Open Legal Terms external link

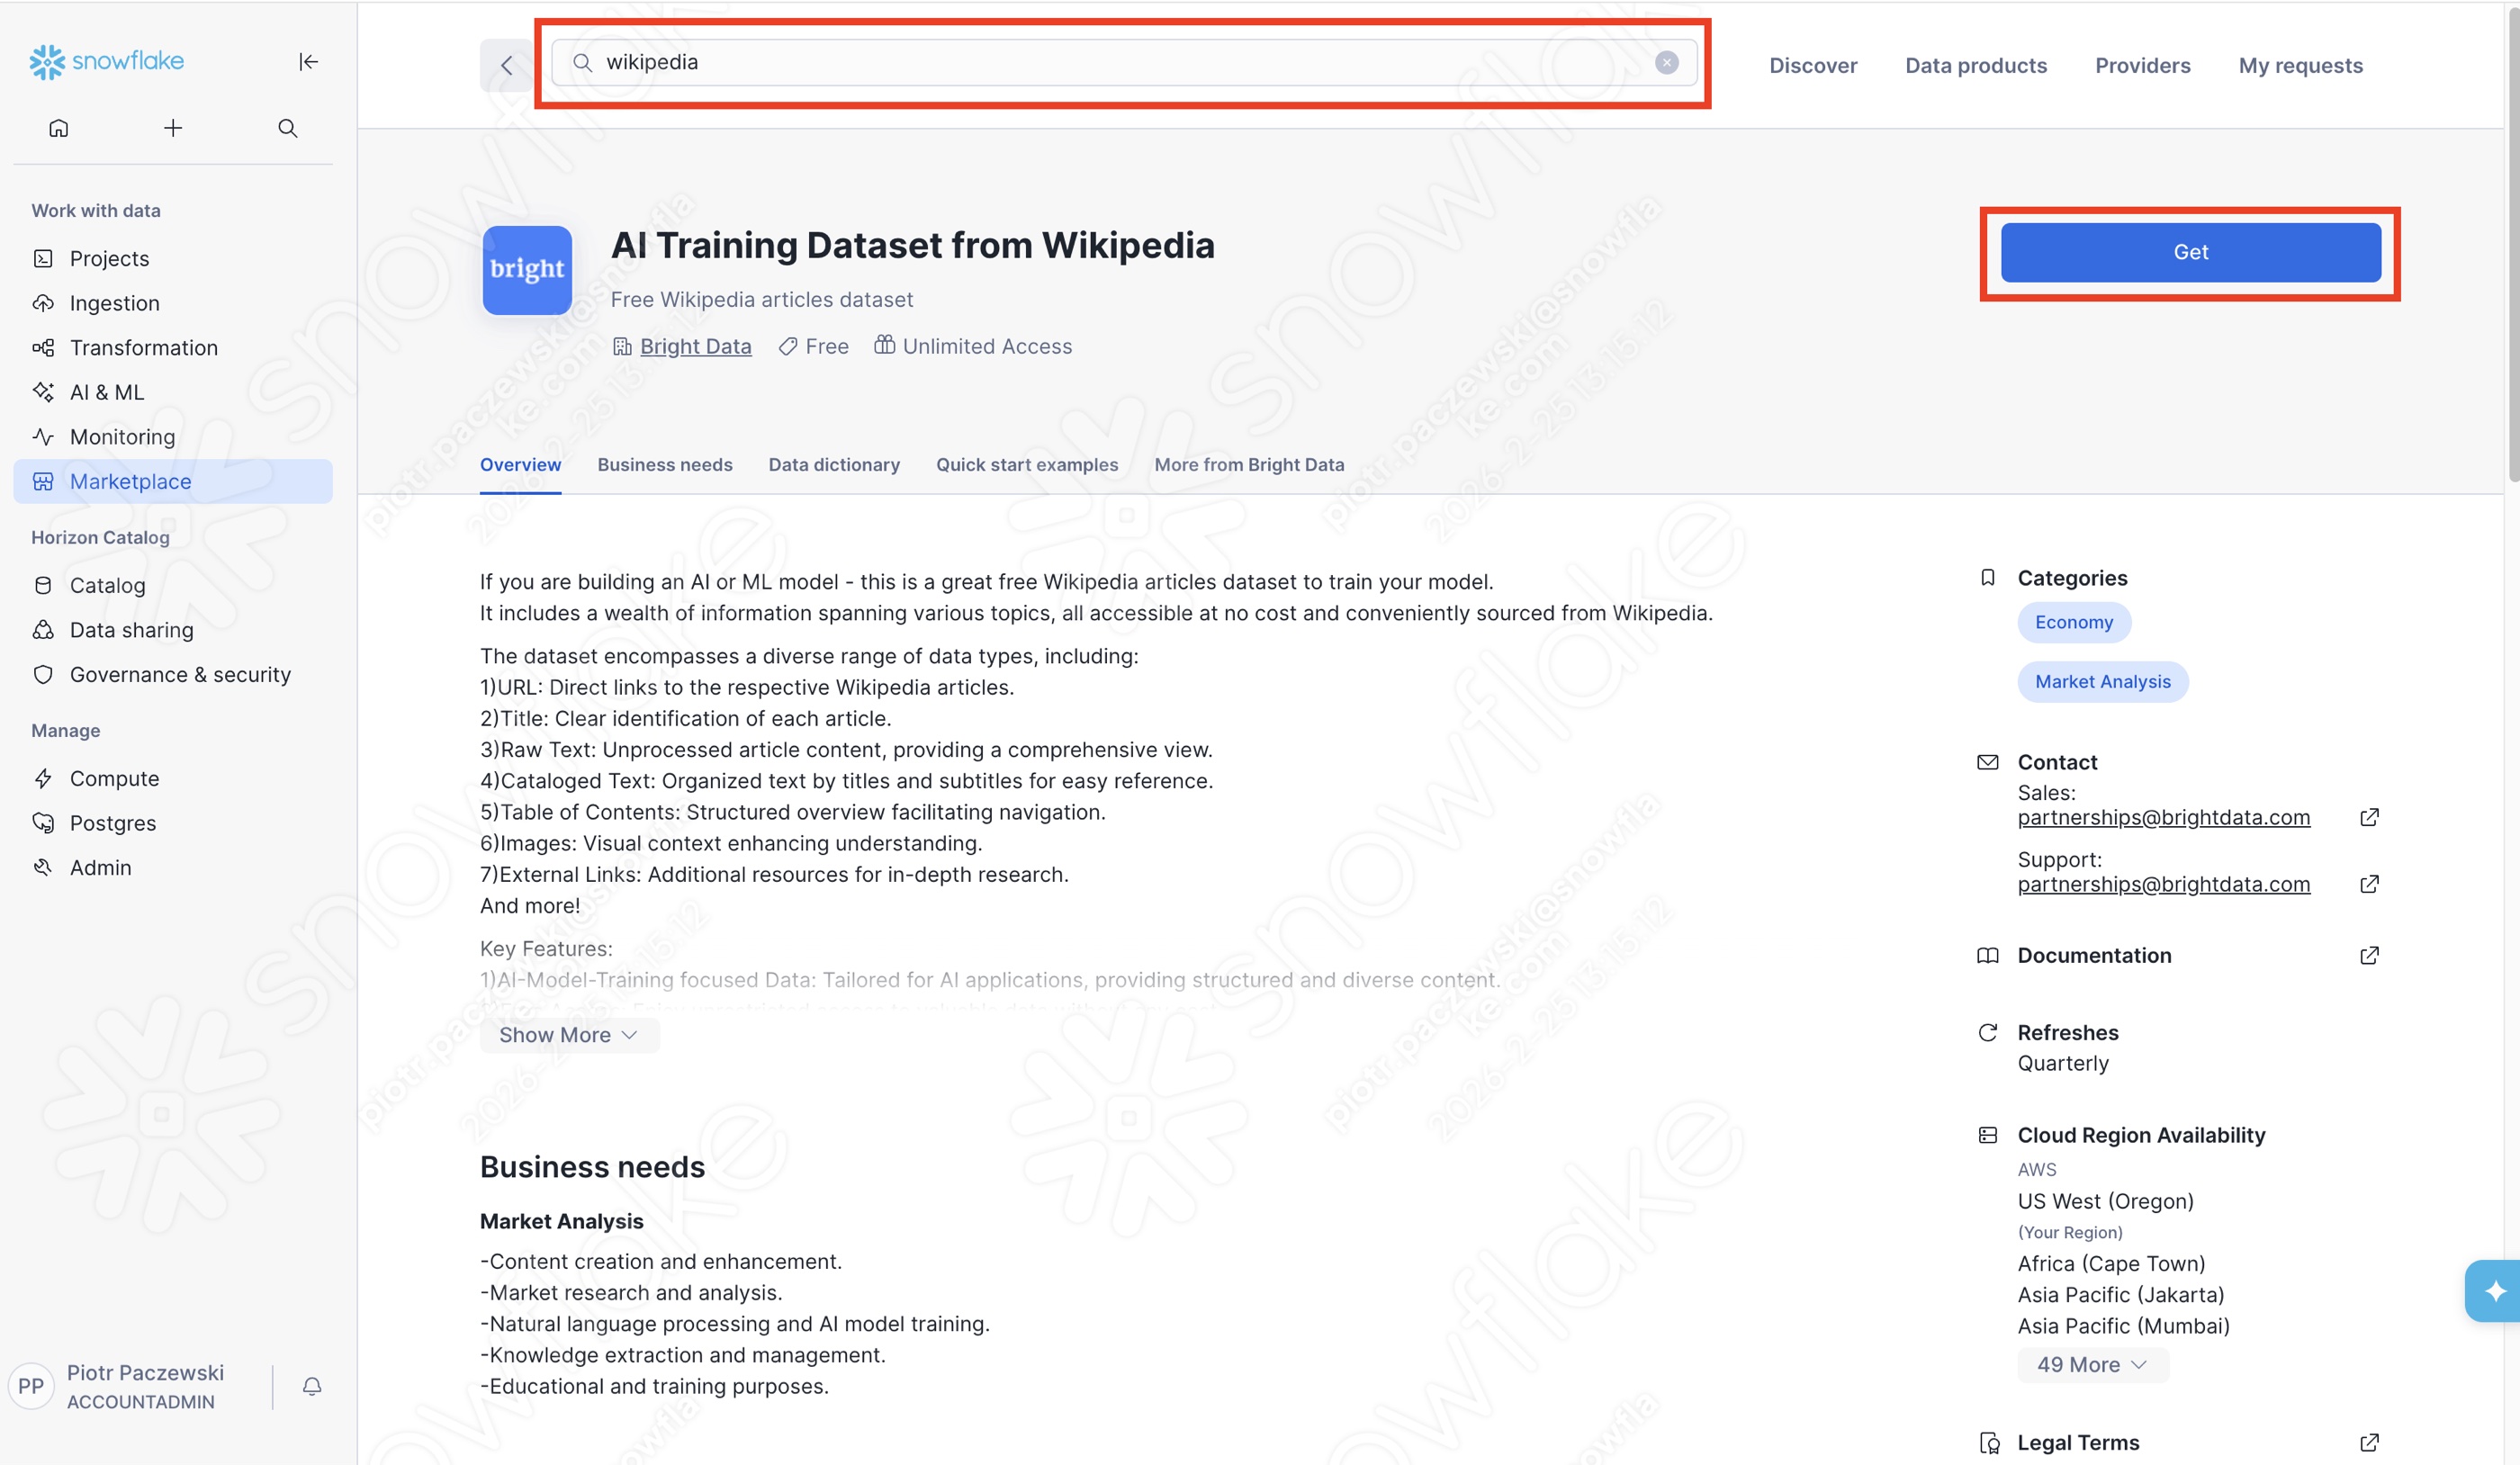[2369, 1442]
